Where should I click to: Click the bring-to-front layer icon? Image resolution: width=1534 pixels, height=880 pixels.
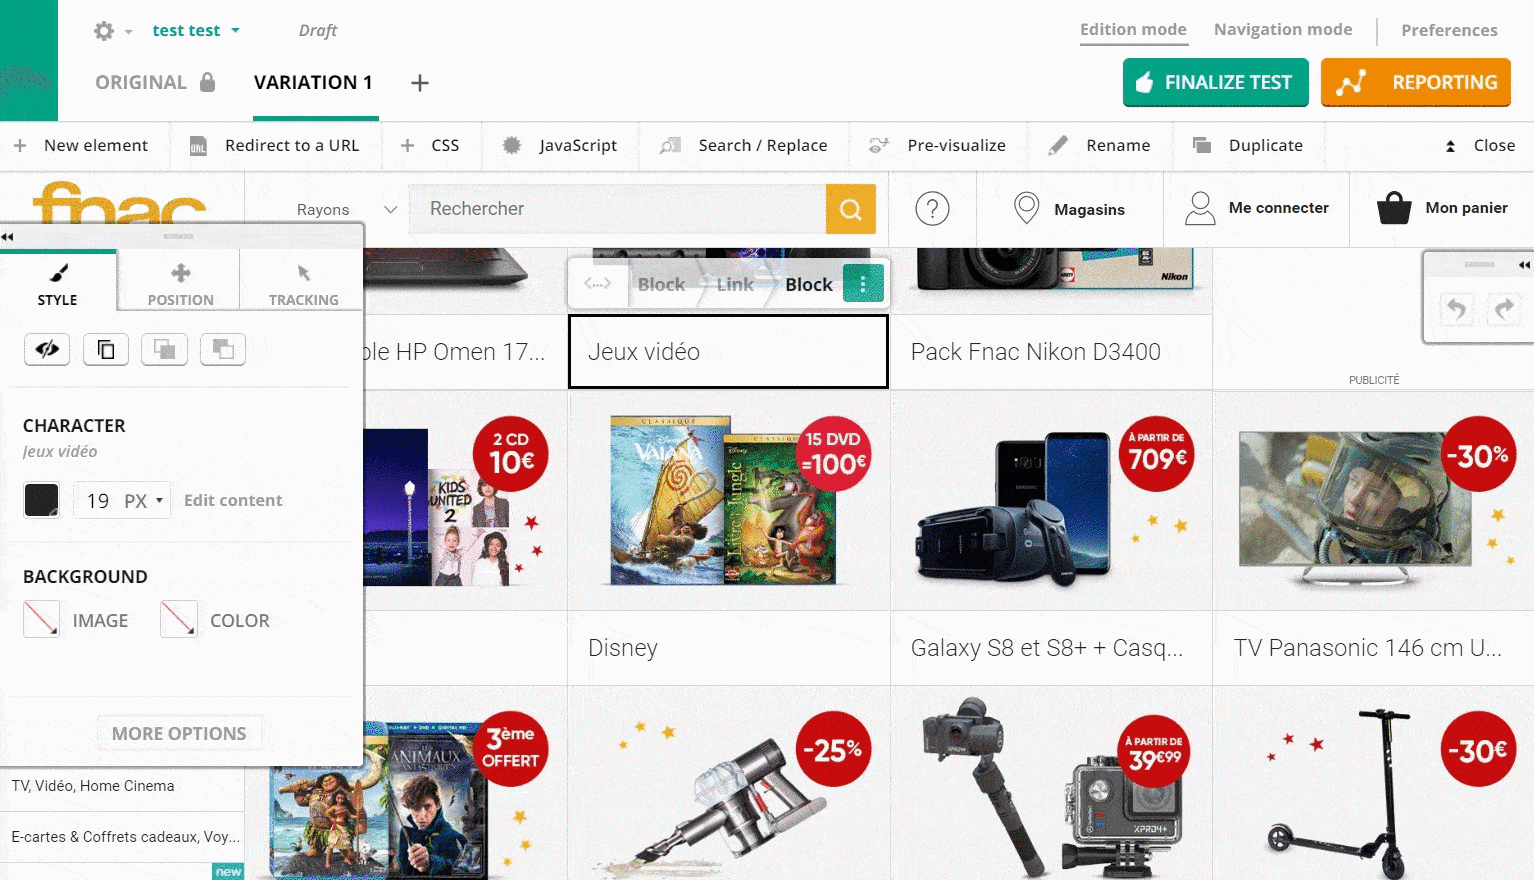[164, 350]
